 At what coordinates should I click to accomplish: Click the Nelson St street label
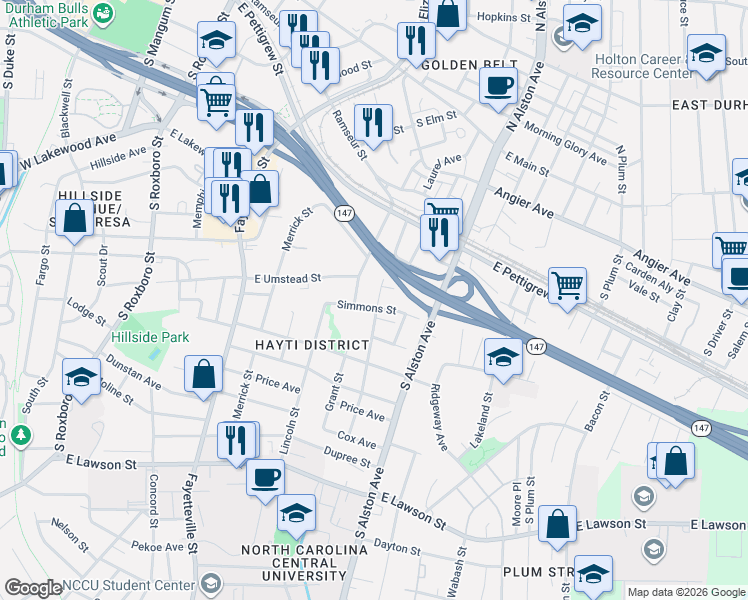(70, 536)
